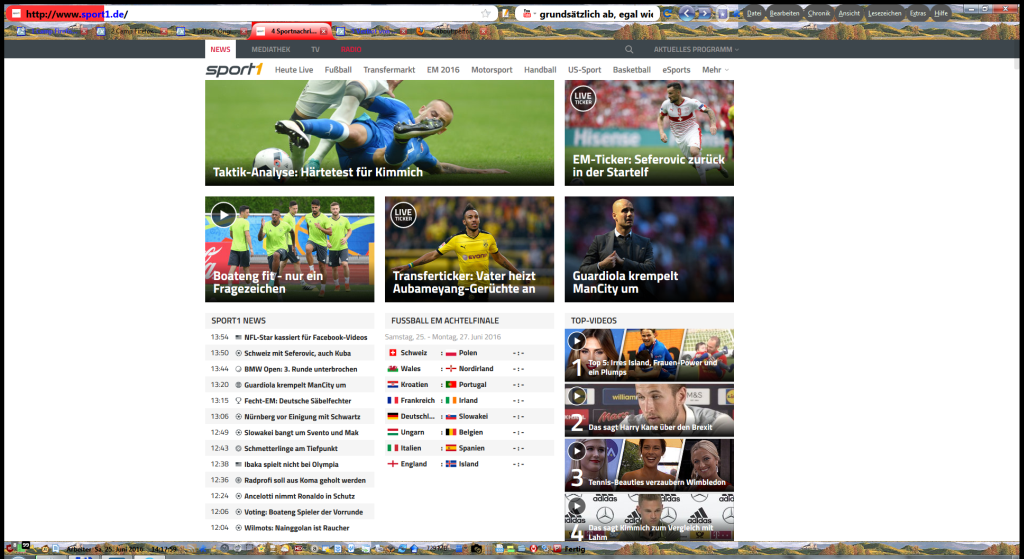The height and width of the screenshot is (559, 1024).
Task: Click the Portugal flag icon
Action: (x=451, y=385)
